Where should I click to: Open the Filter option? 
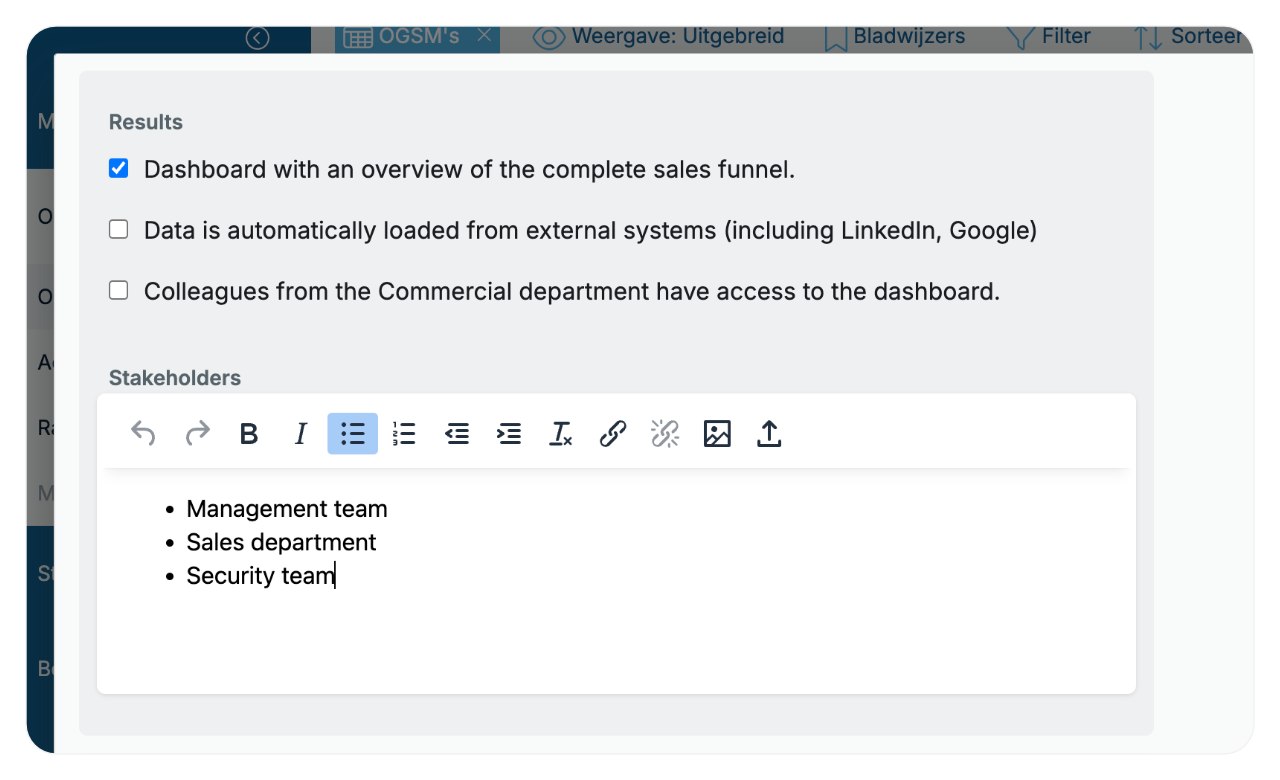[x=1048, y=37]
